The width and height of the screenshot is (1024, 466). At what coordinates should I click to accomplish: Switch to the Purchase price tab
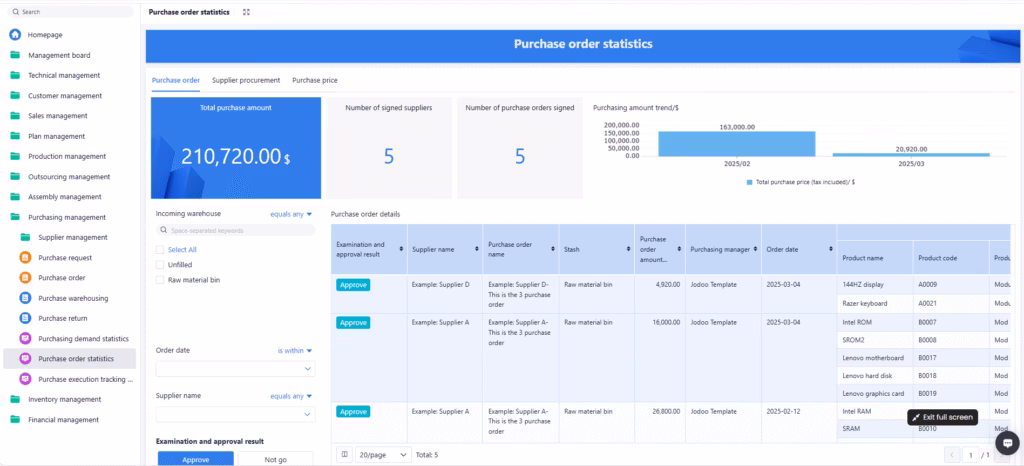coord(313,80)
